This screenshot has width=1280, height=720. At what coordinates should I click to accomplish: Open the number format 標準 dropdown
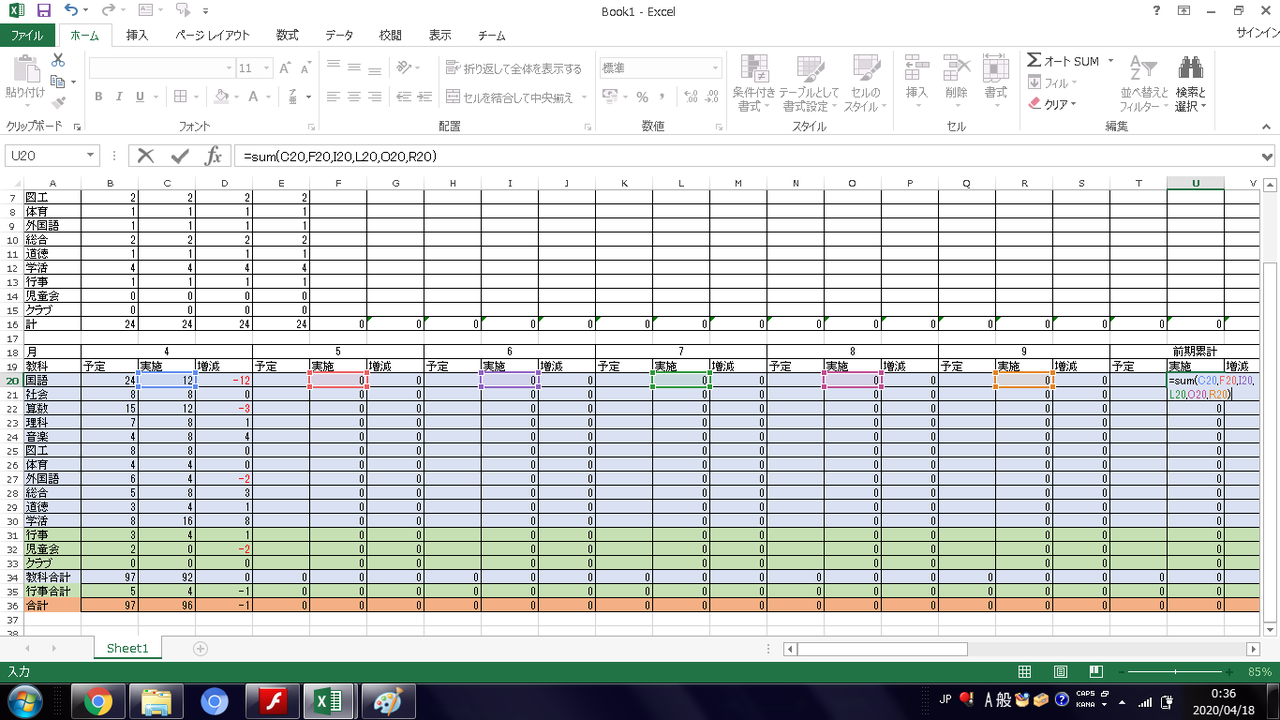pyautogui.click(x=715, y=68)
